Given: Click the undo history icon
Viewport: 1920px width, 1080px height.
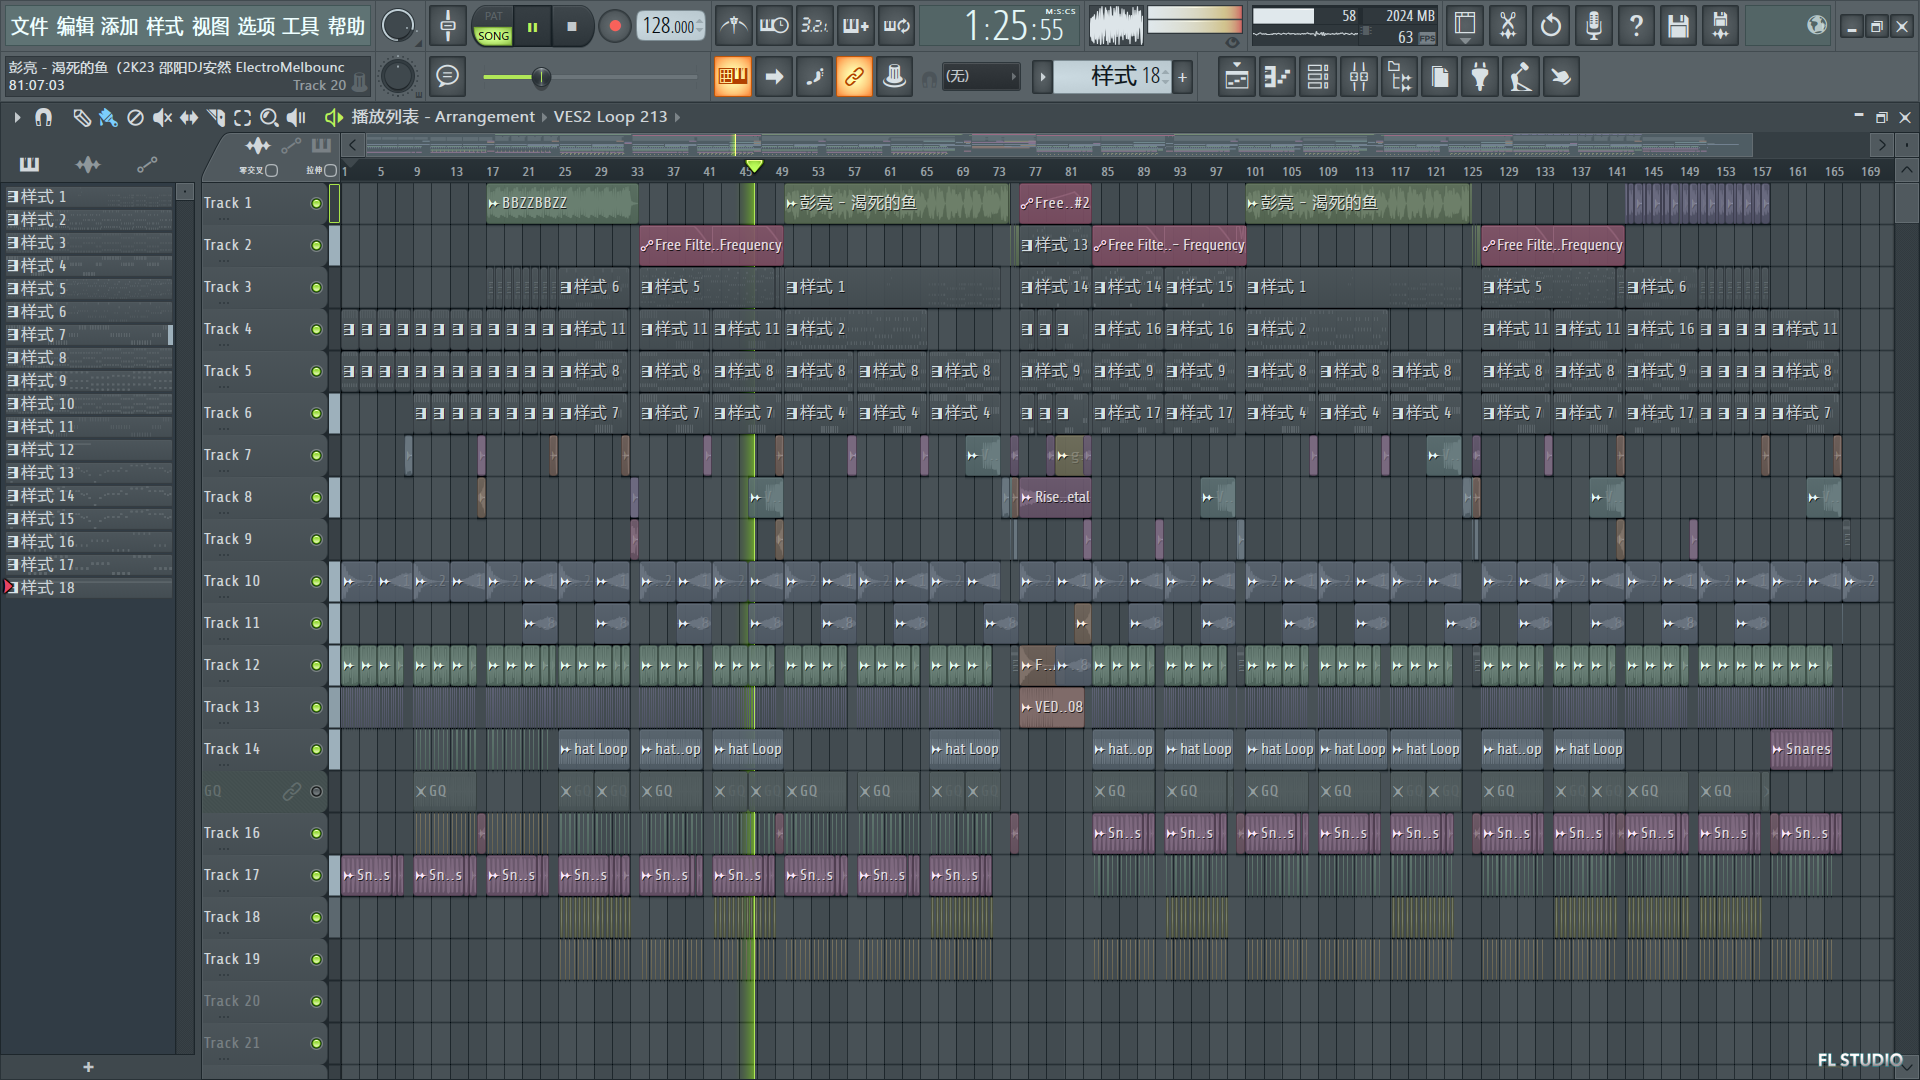Looking at the screenshot, I should pyautogui.click(x=1551, y=26).
